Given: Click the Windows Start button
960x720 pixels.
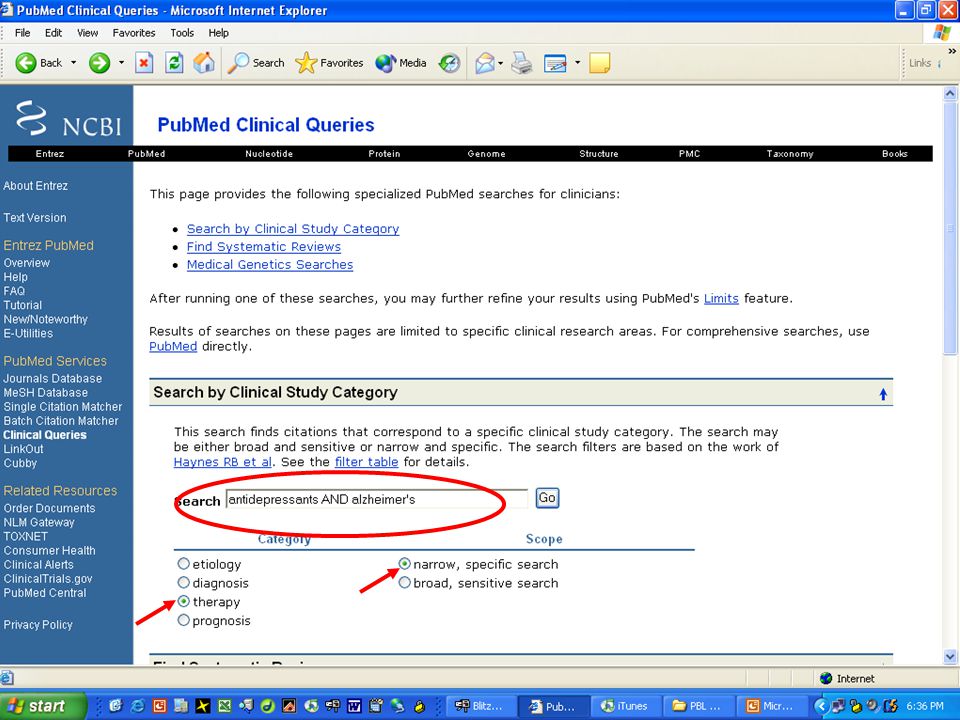Looking at the screenshot, I should (x=43, y=706).
